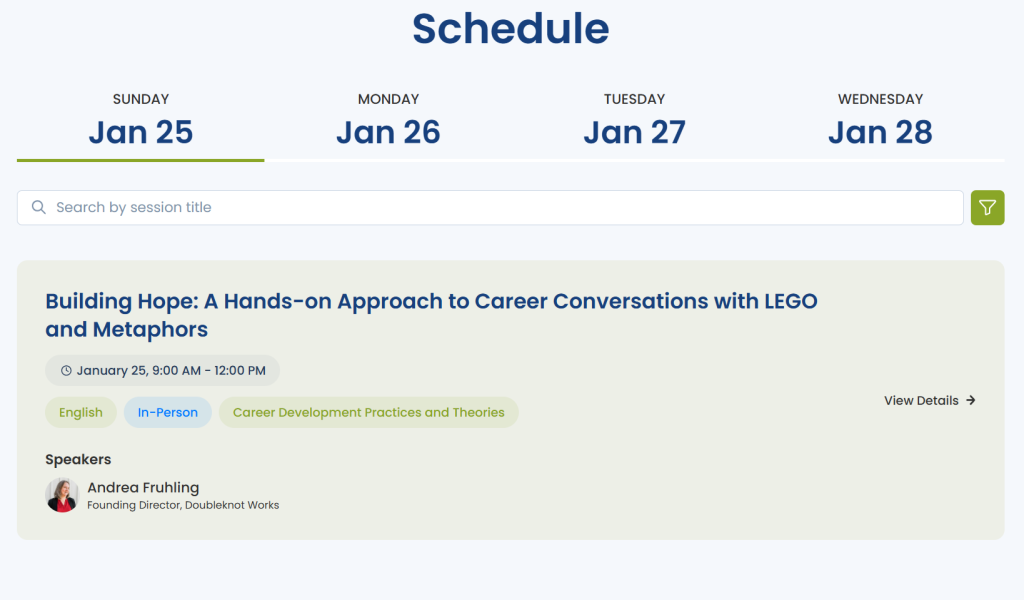The width and height of the screenshot is (1024, 600).
Task: Click the clock icon beside session time
Action: [66, 371]
